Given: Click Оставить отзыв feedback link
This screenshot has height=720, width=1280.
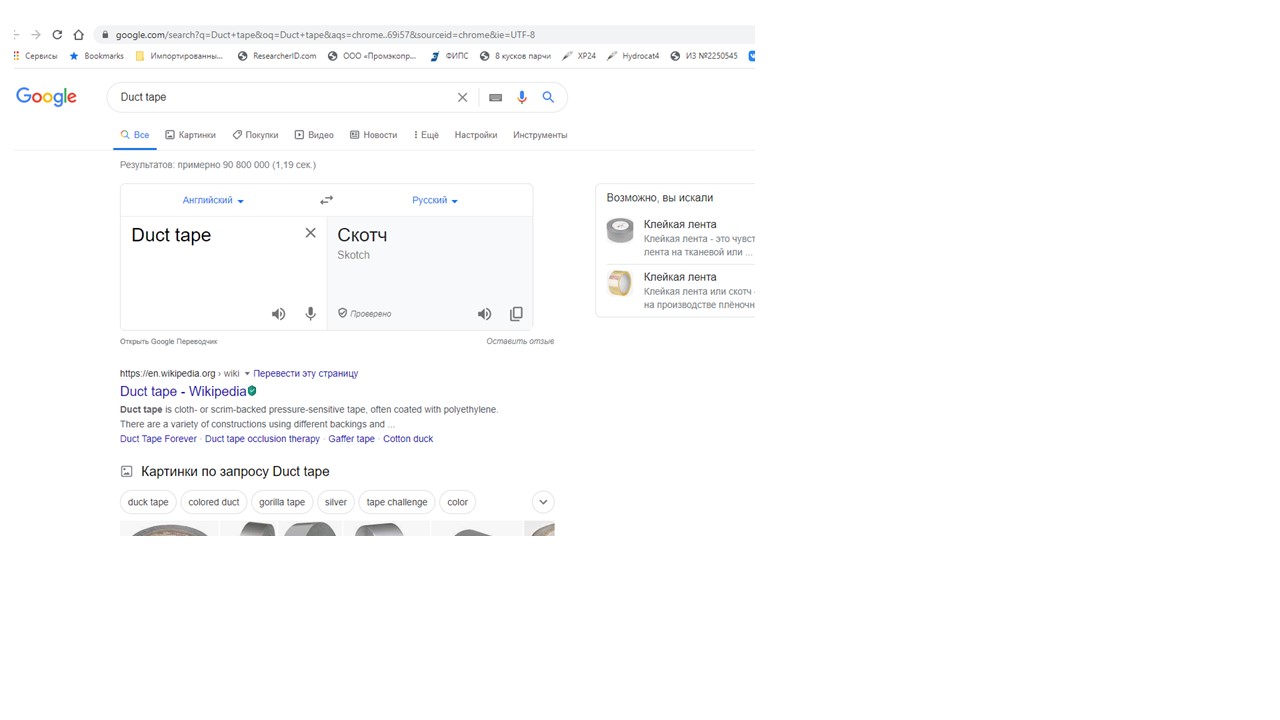Looking at the screenshot, I should click(520, 342).
